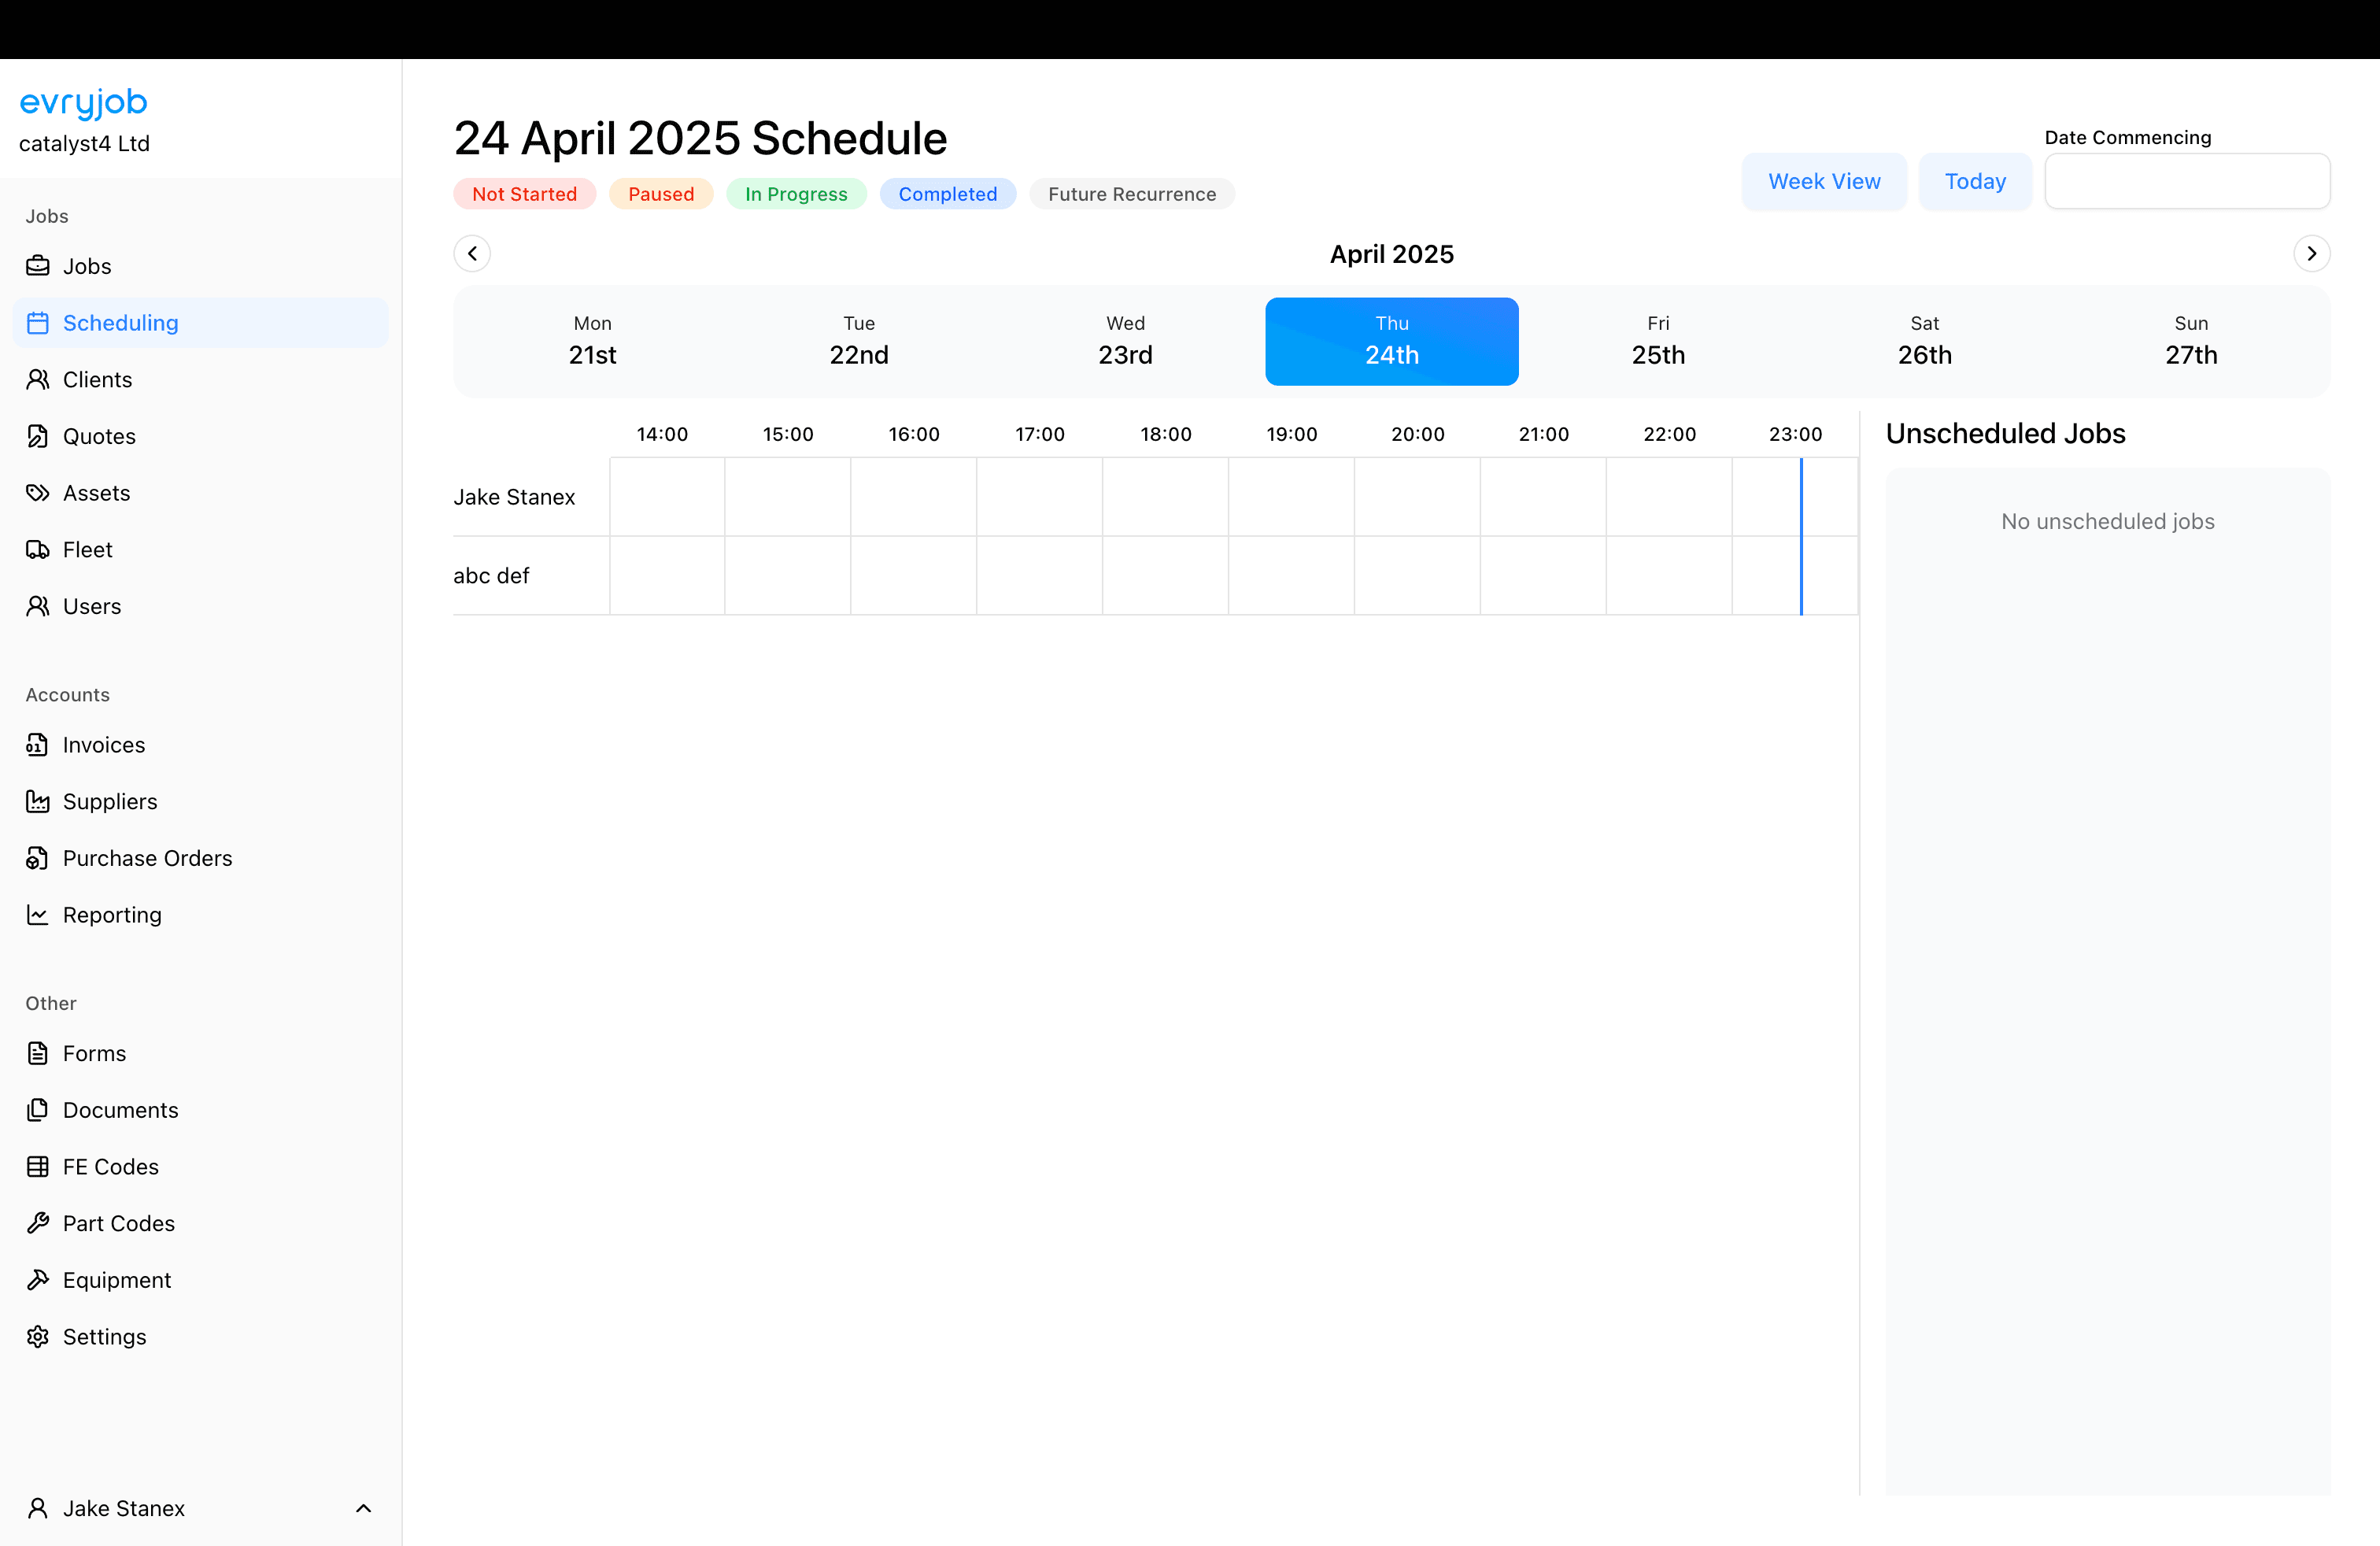
Task: Click the Part Codes wrench icon
Action: [38, 1223]
